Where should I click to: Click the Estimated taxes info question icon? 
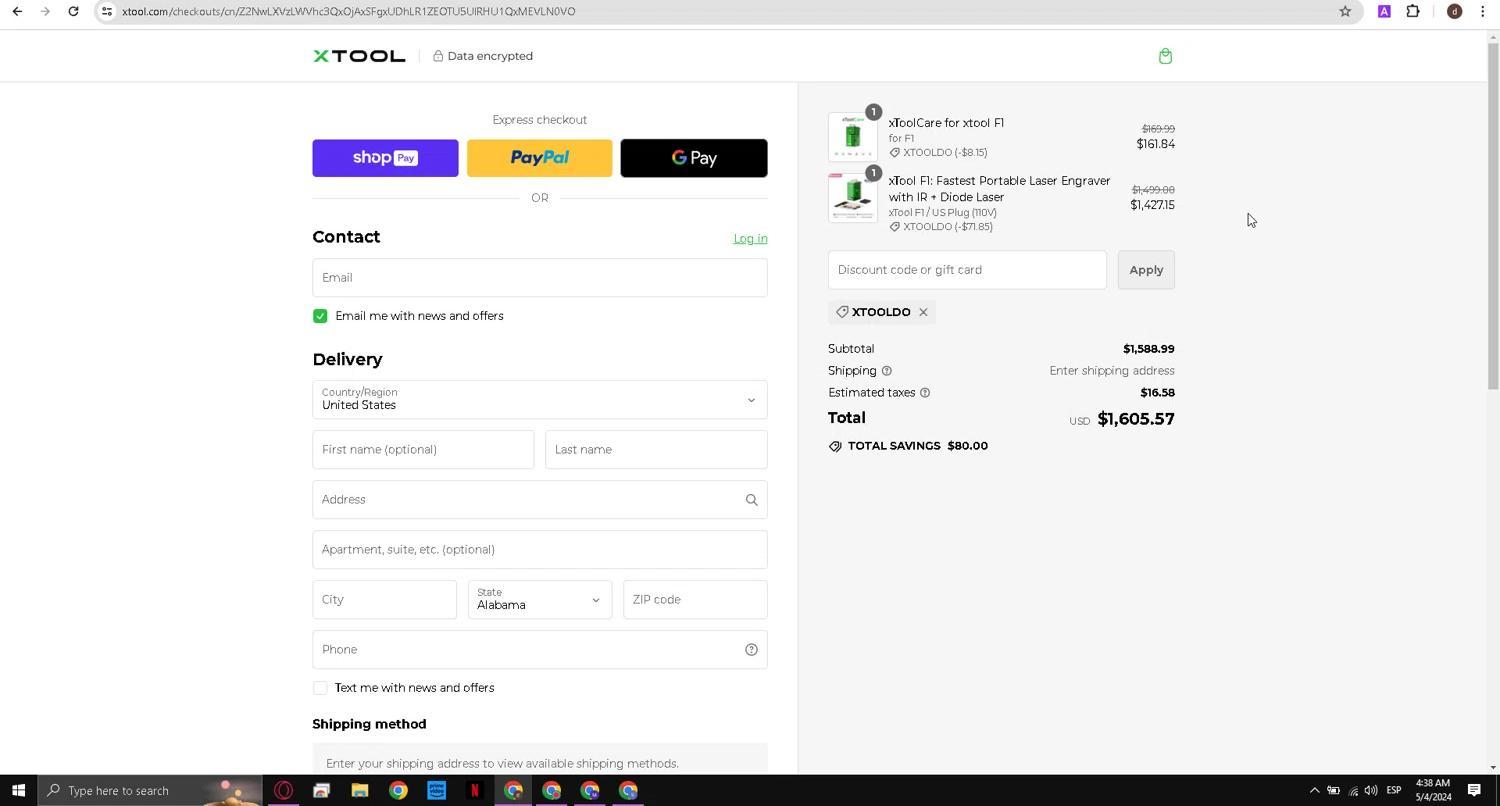point(925,393)
